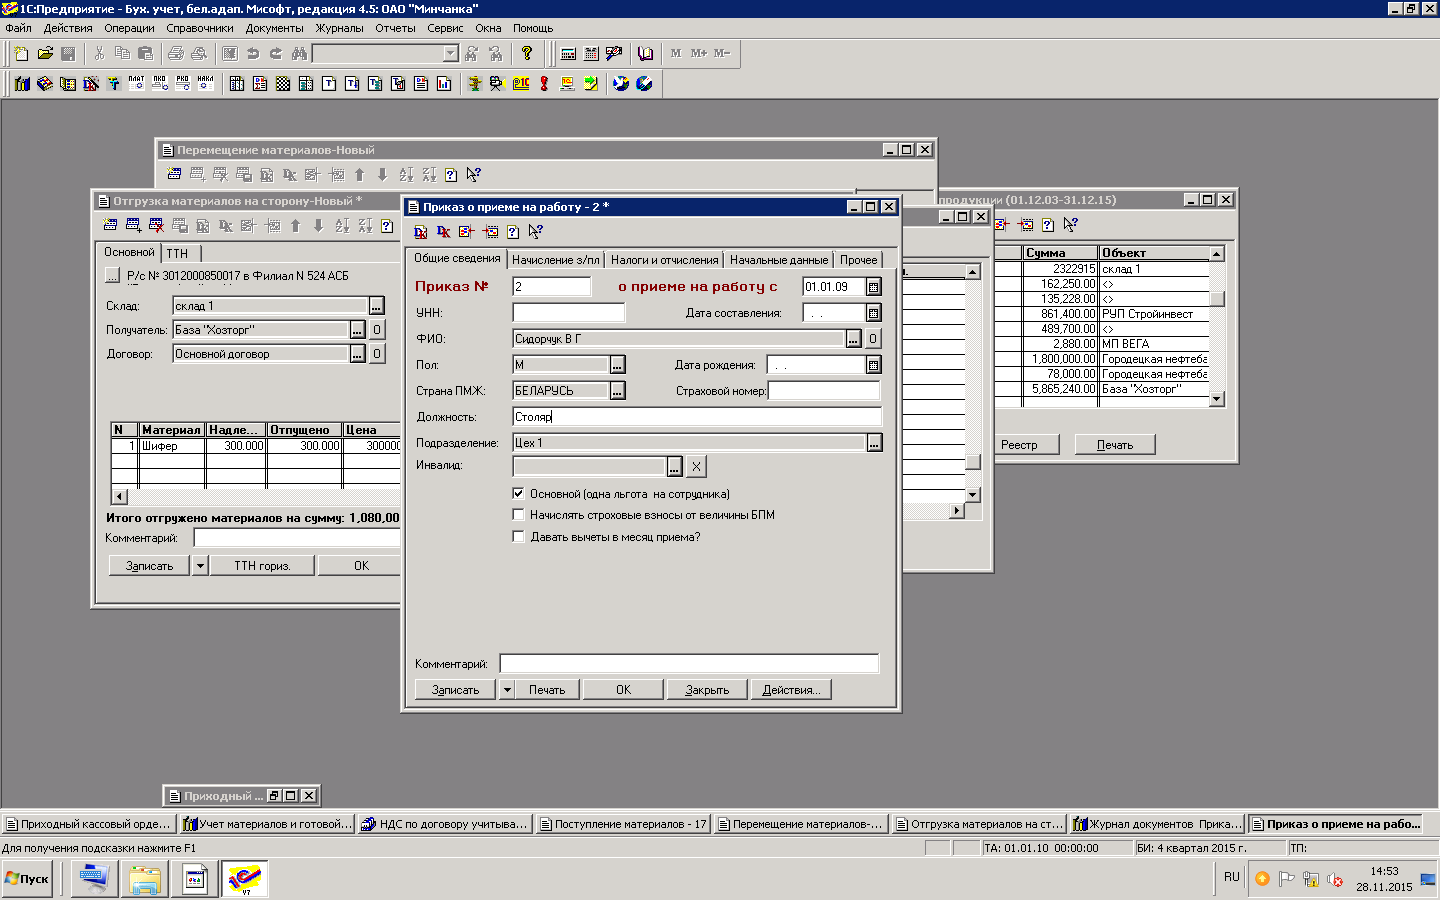The height and width of the screenshot is (900, 1440).
Task: Click the Реестр button in the journal window
Action: coord(1019,445)
